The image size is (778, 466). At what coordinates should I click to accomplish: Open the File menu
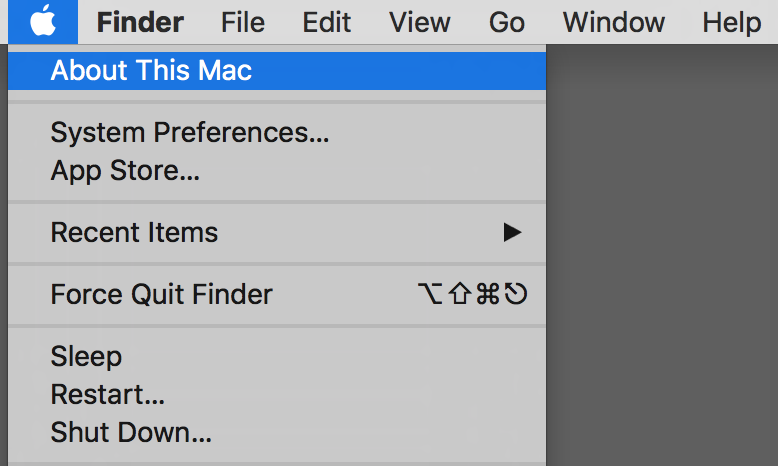243,22
